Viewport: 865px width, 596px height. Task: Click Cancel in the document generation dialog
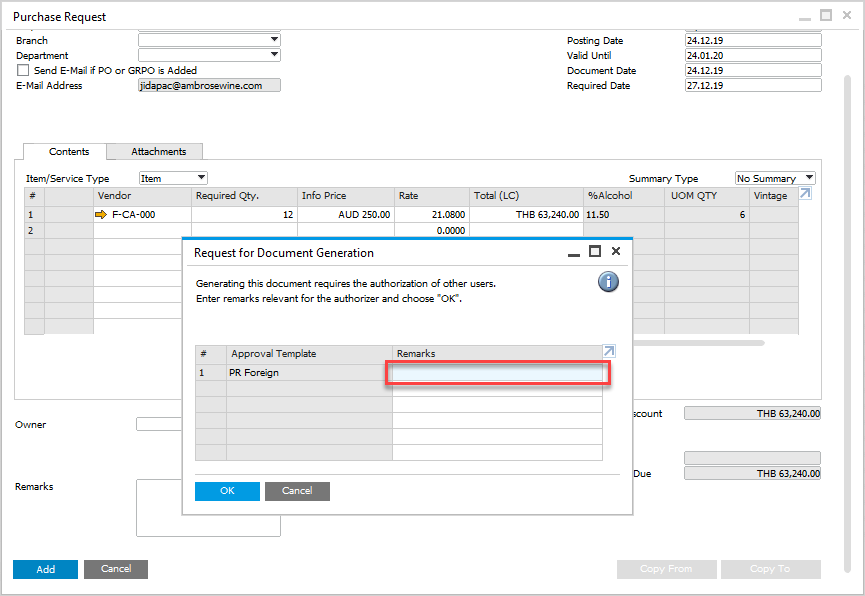(x=297, y=491)
